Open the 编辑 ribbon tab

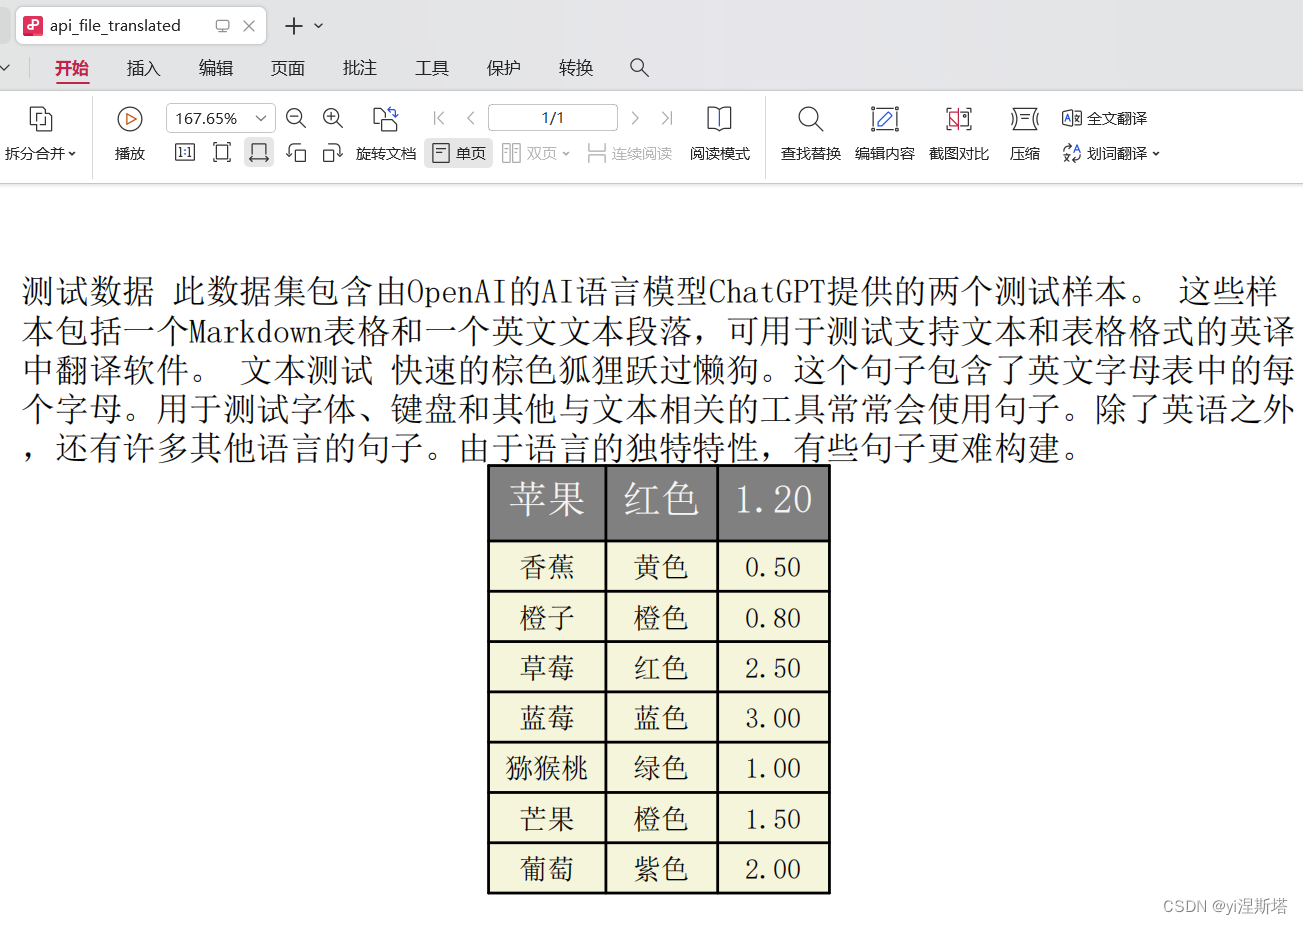coord(216,68)
